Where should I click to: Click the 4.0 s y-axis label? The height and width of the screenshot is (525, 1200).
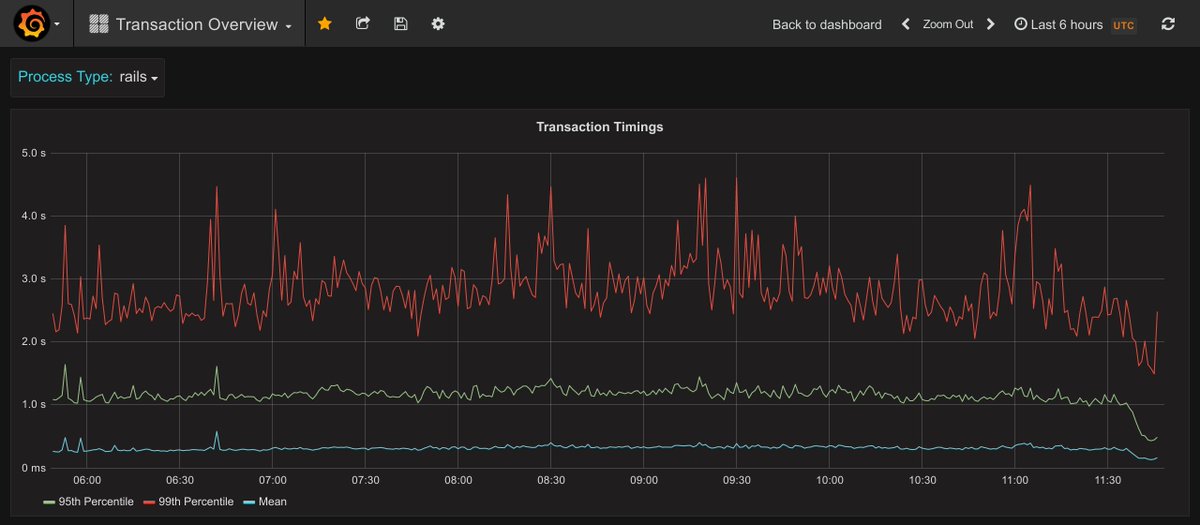point(34,216)
